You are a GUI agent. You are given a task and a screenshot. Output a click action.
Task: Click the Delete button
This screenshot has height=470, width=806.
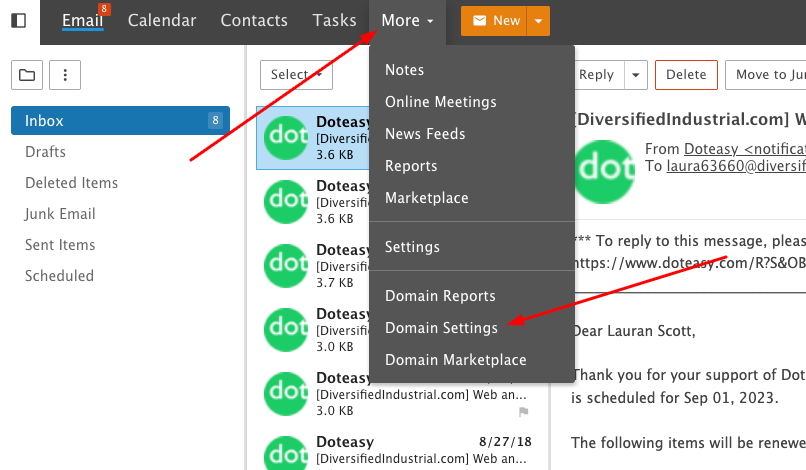[686, 74]
